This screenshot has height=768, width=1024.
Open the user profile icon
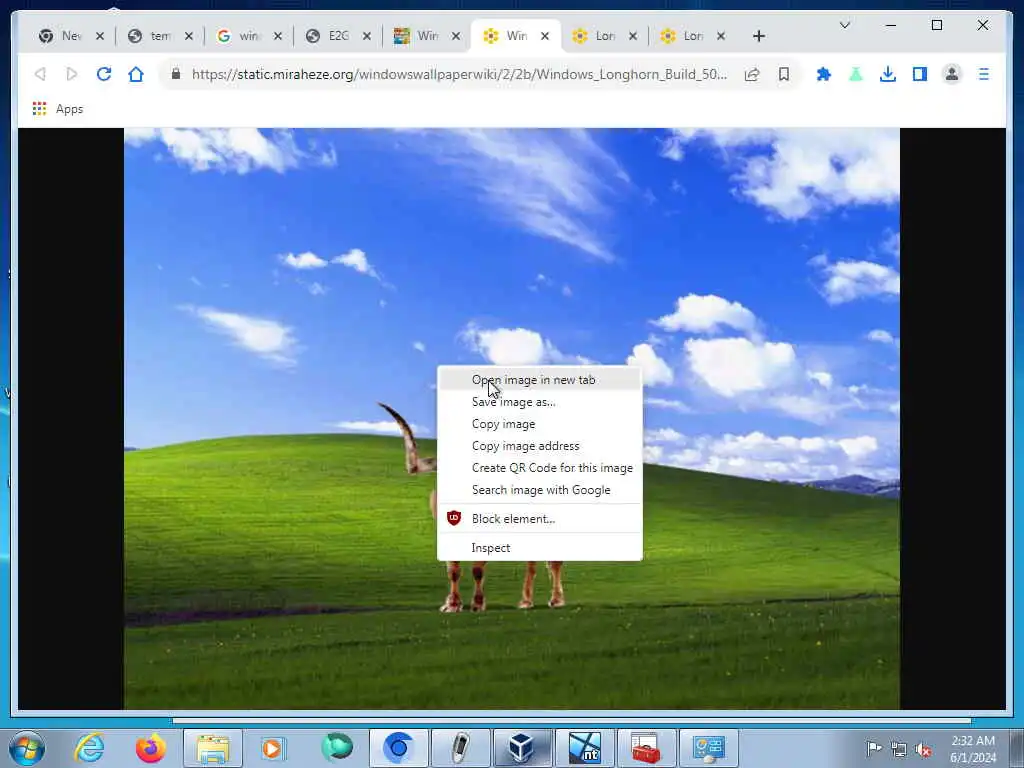(952, 74)
